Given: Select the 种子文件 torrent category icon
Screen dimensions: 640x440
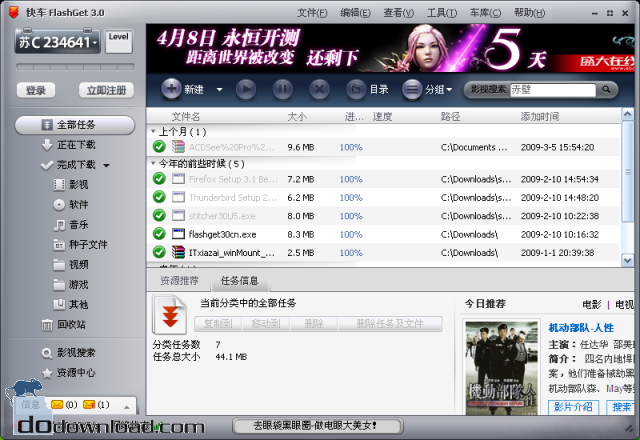Looking at the screenshot, I should [x=59, y=245].
